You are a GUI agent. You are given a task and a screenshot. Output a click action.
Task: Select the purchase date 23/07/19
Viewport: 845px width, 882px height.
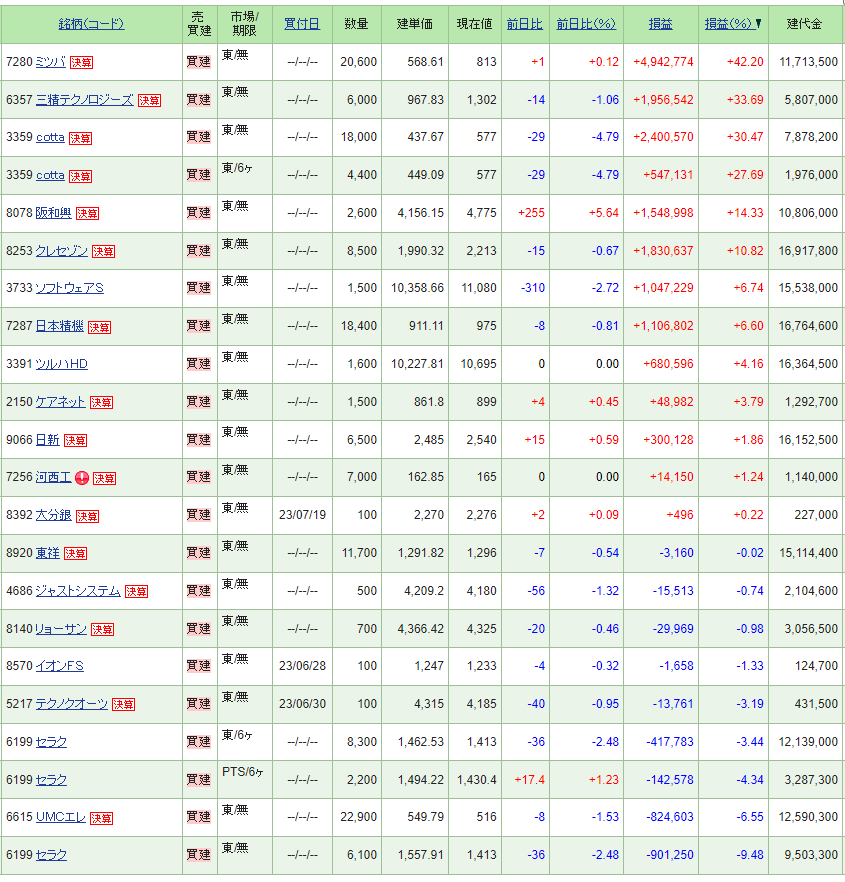pyautogui.click(x=302, y=515)
